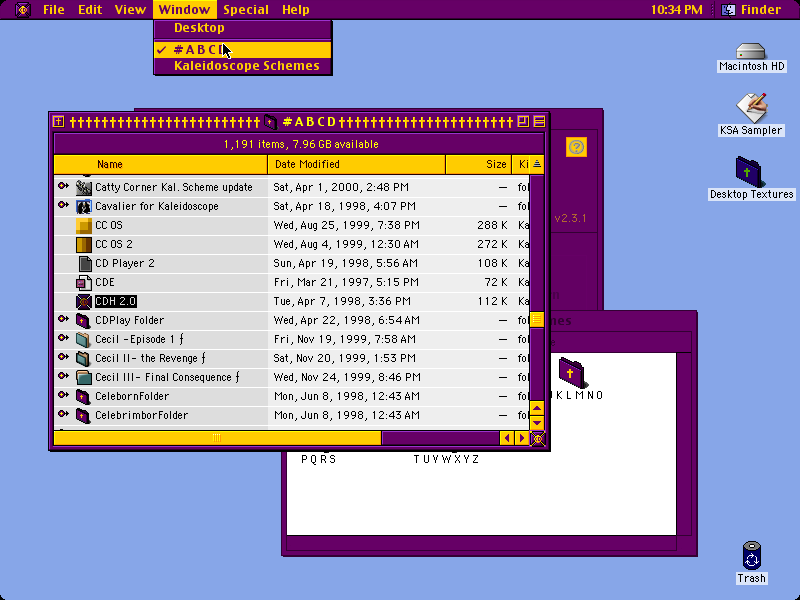
Task: Choose # A B C D in the Window menu
Action: tap(243, 49)
